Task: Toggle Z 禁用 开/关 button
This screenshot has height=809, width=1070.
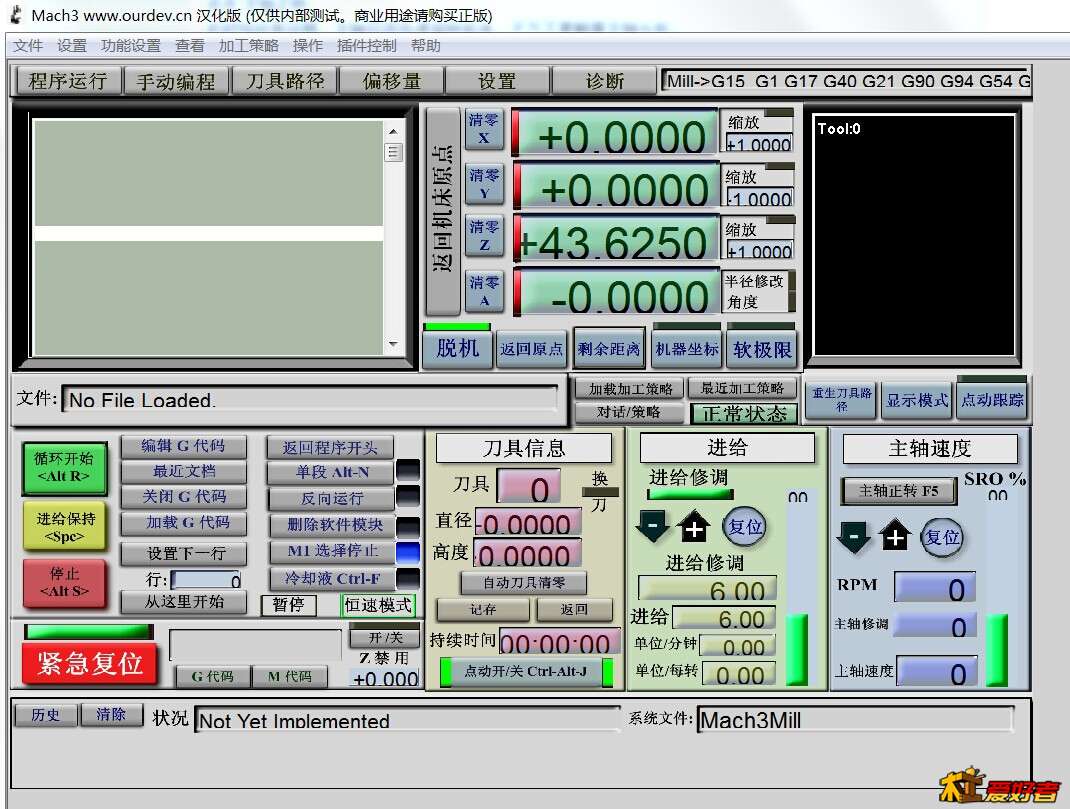Action: pos(385,638)
